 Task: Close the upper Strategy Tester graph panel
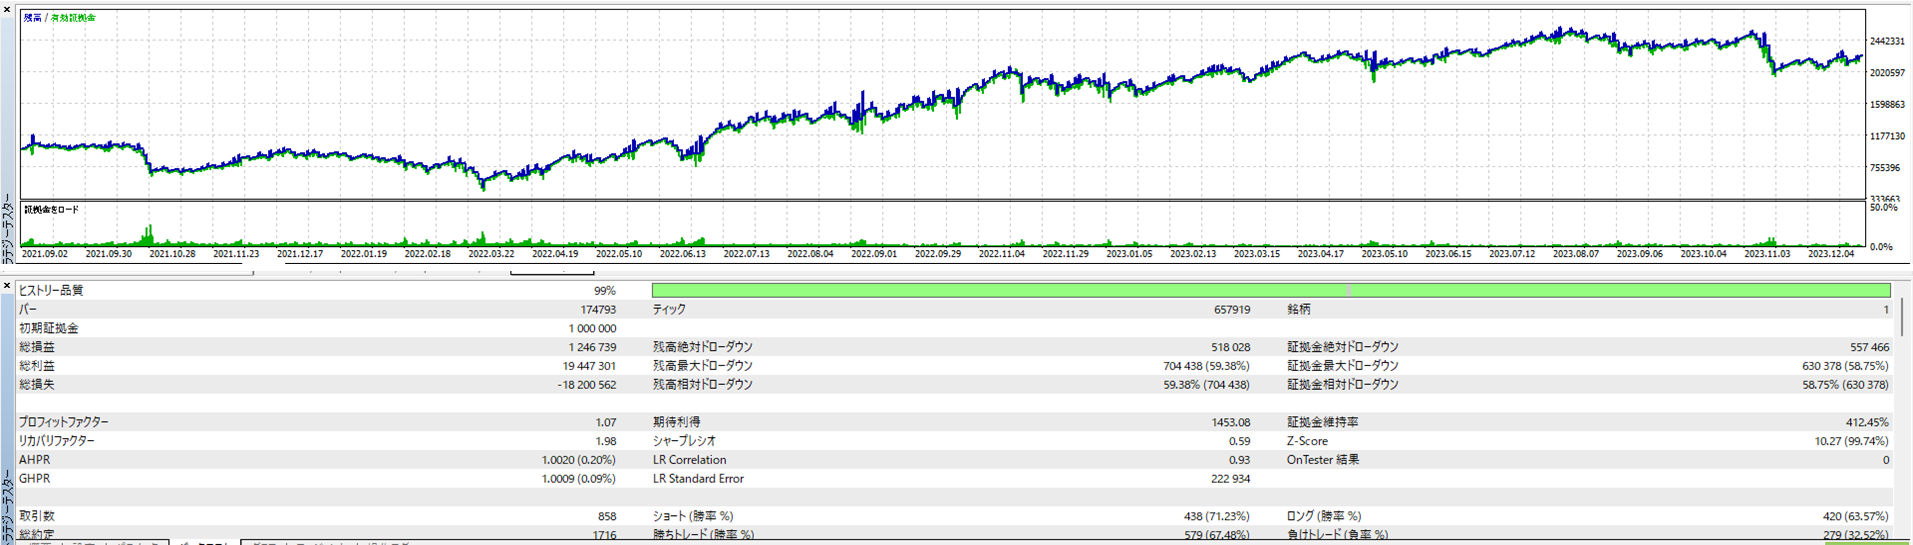click(7, 9)
